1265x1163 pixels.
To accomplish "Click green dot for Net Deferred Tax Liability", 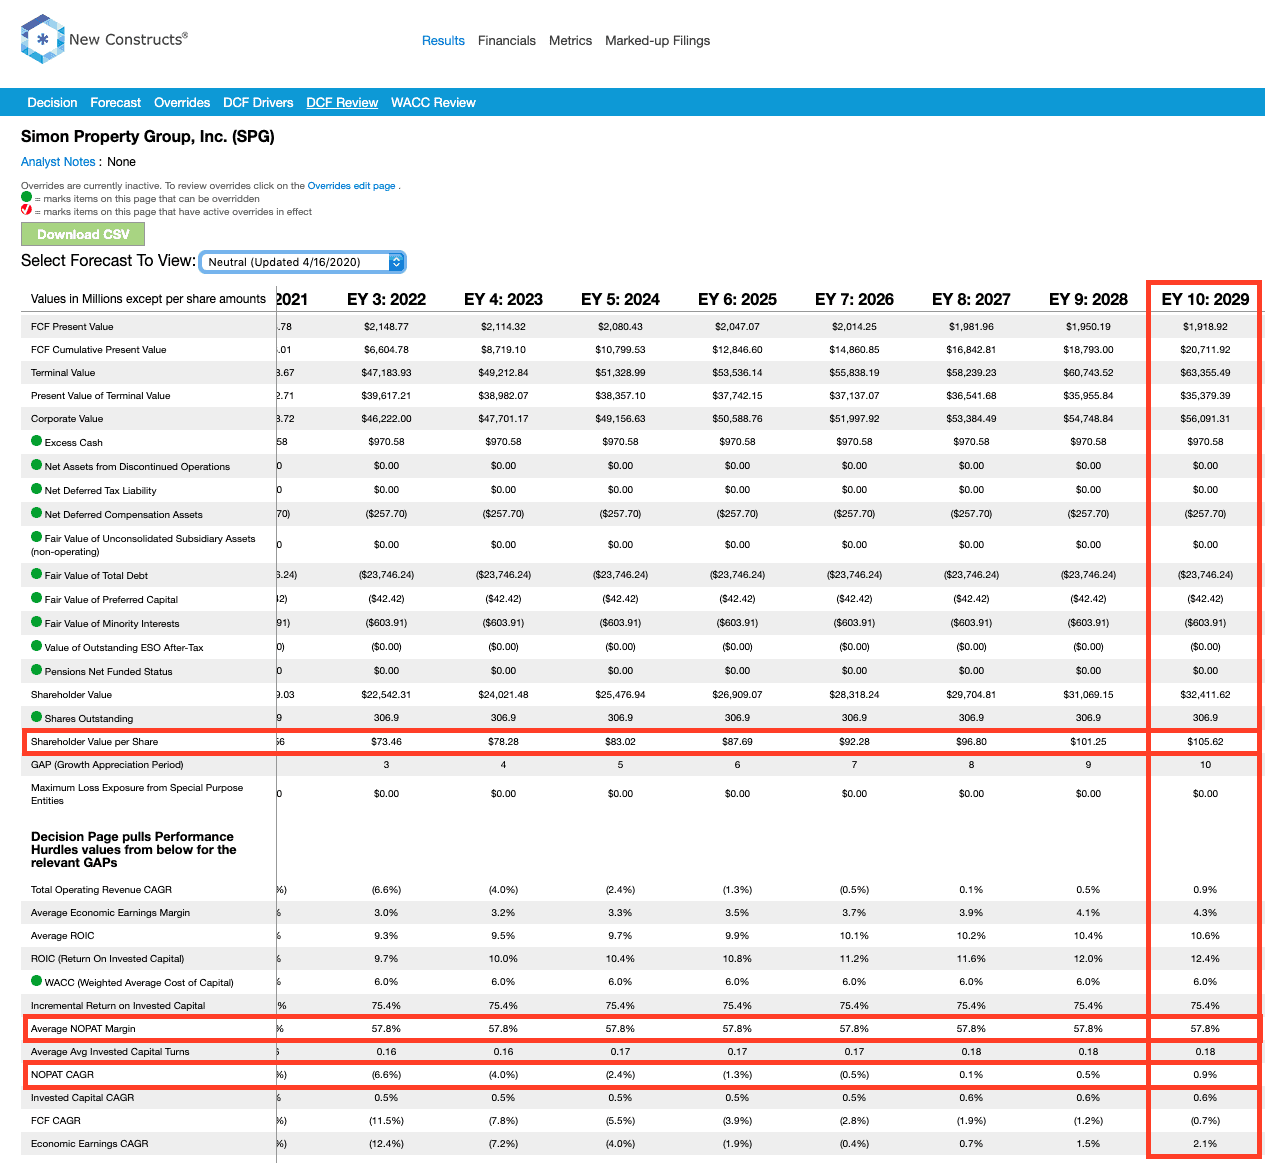I will coord(36,489).
